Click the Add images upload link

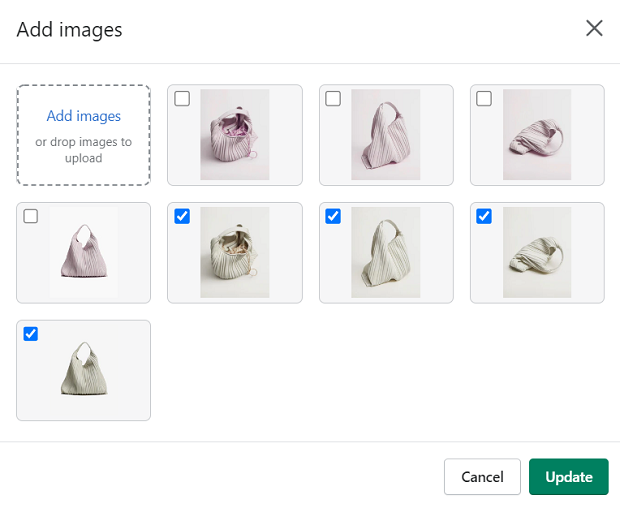pos(83,116)
